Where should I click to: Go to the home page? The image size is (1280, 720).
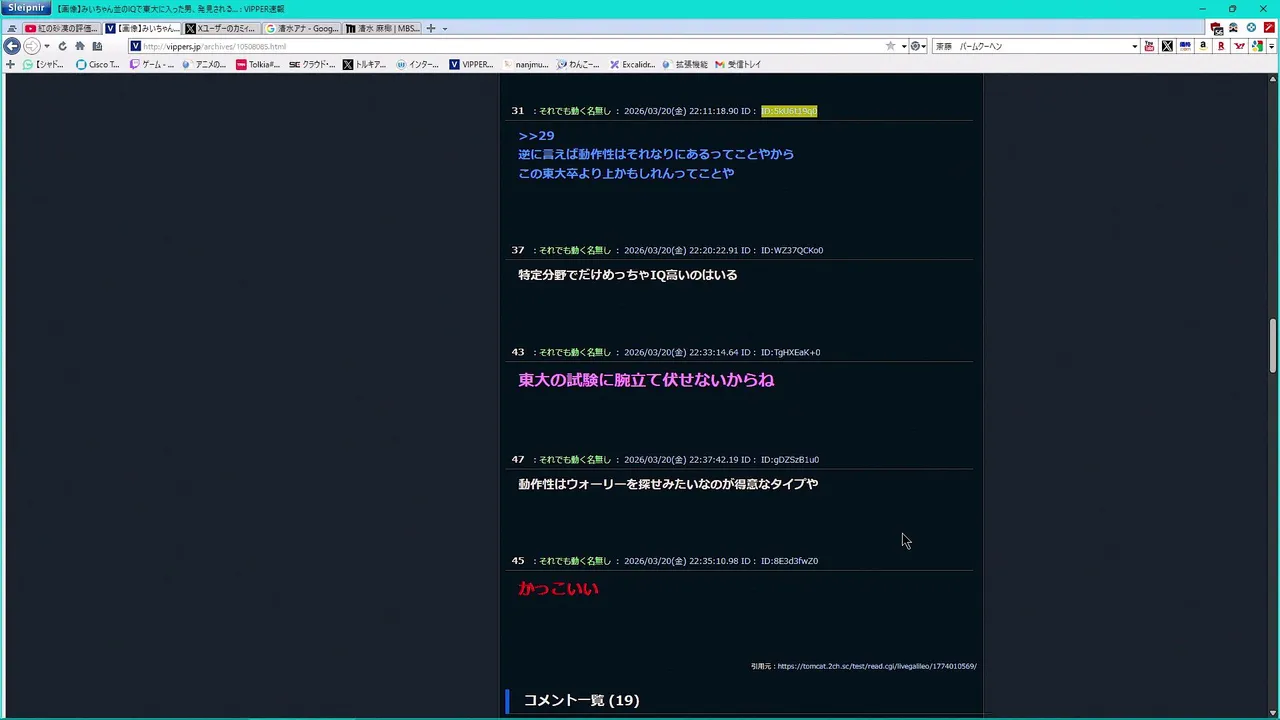pos(80,46)
